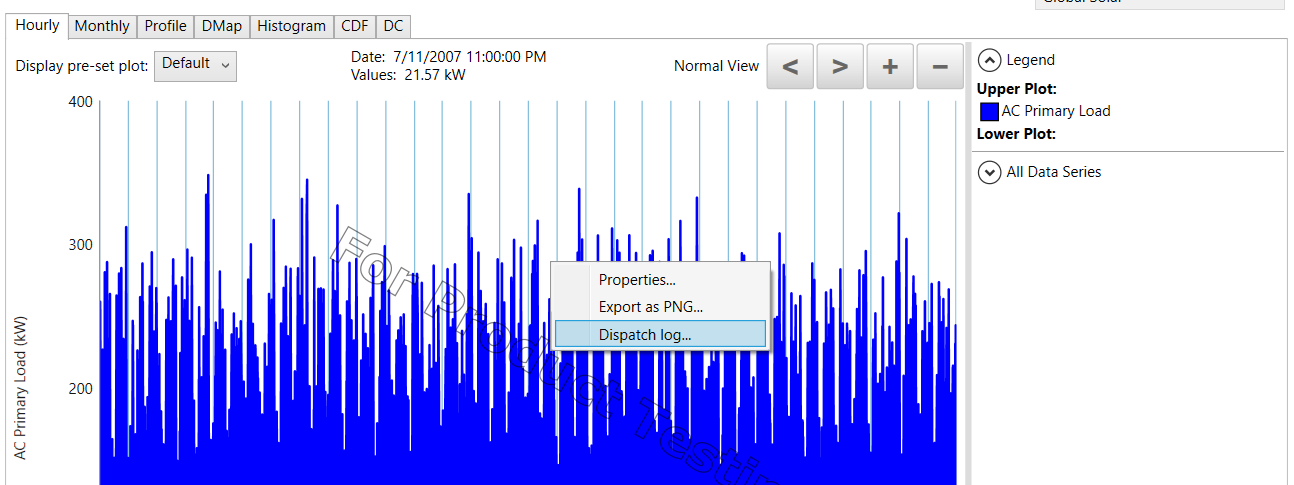
Task: Open the DMap tab
Action: coord(221,26)
